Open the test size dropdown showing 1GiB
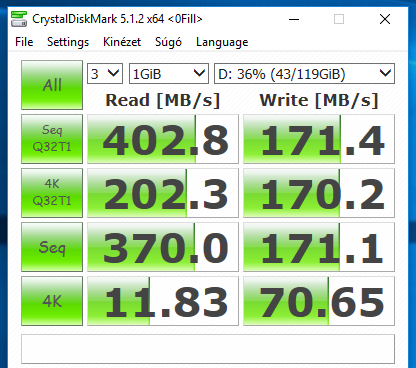The image size is (416, 368). pyautogui.click(x=169, y=73)
